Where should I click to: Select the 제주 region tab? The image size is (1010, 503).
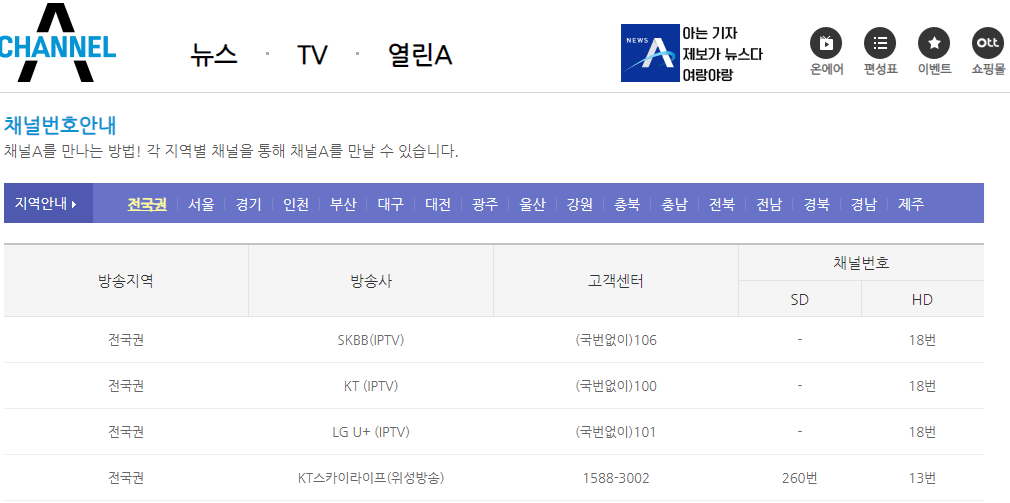coord(911,204)
